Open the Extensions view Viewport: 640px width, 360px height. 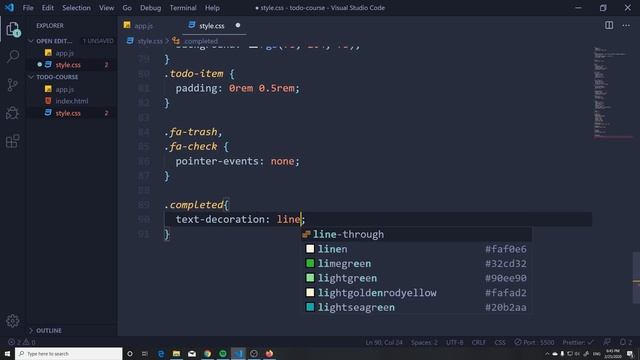click(13, 141)
